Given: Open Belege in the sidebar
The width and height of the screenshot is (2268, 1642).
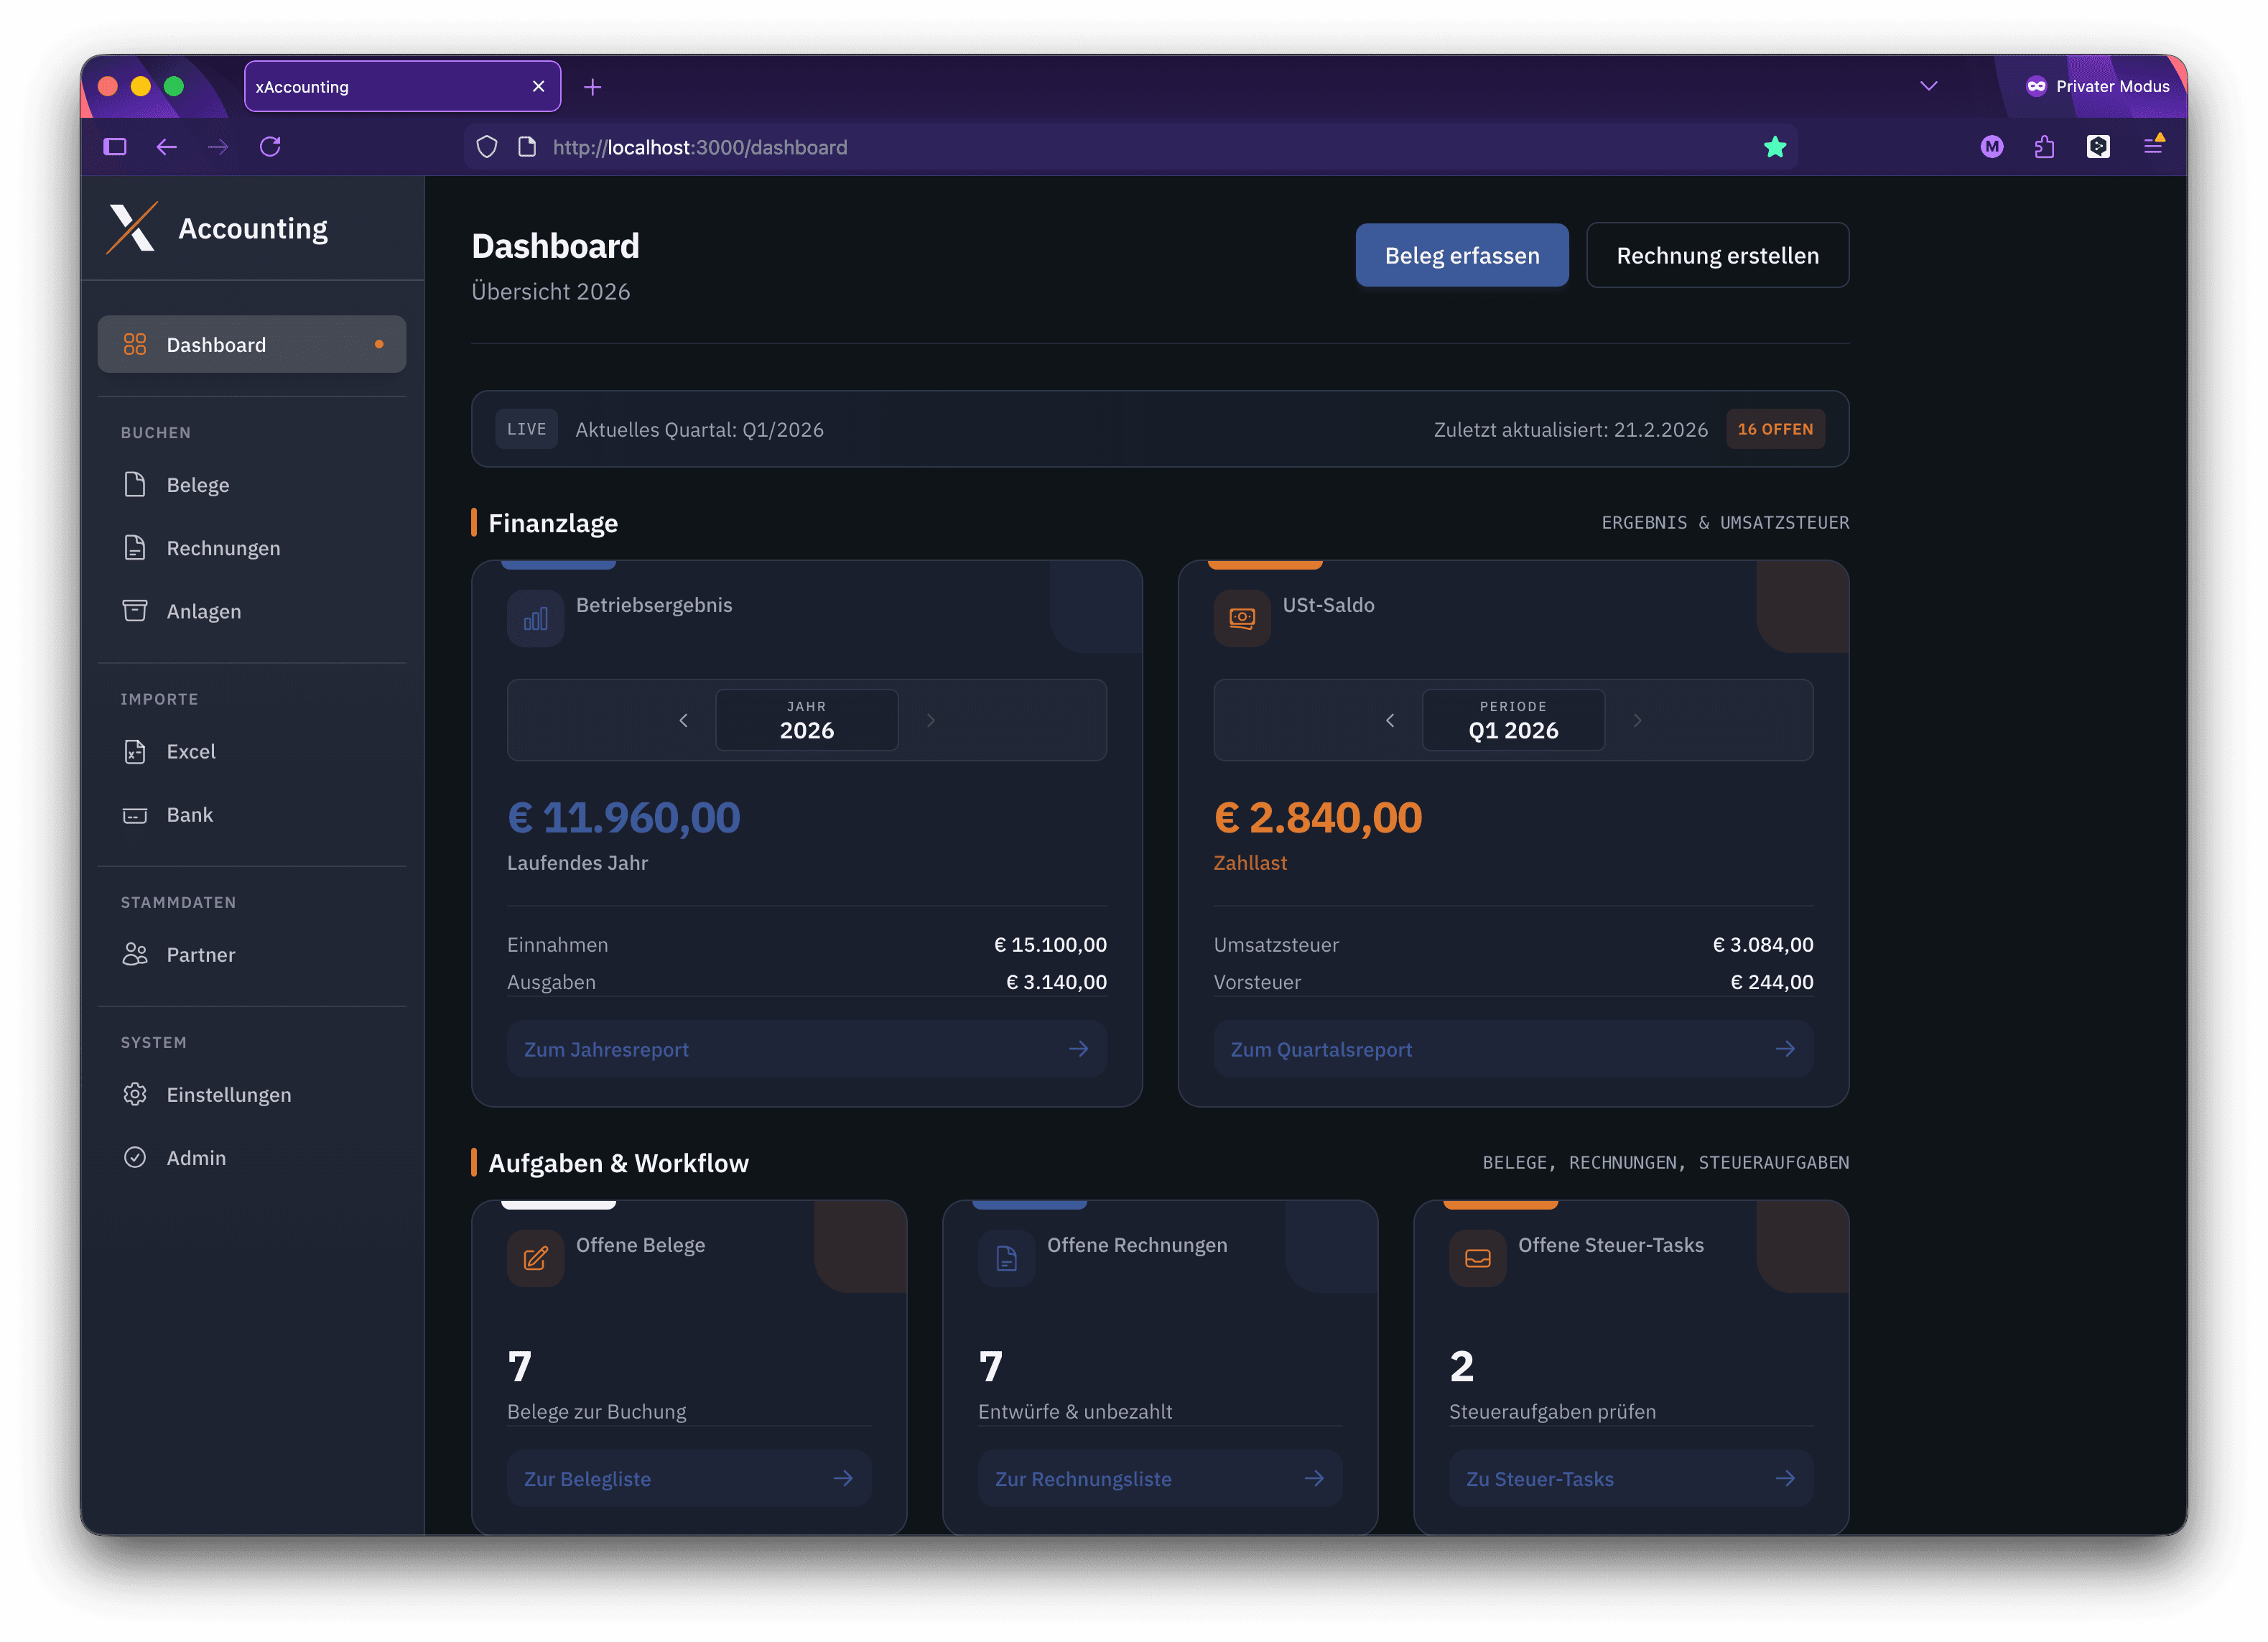Looking at the screenshot, I should coord(198,485).
